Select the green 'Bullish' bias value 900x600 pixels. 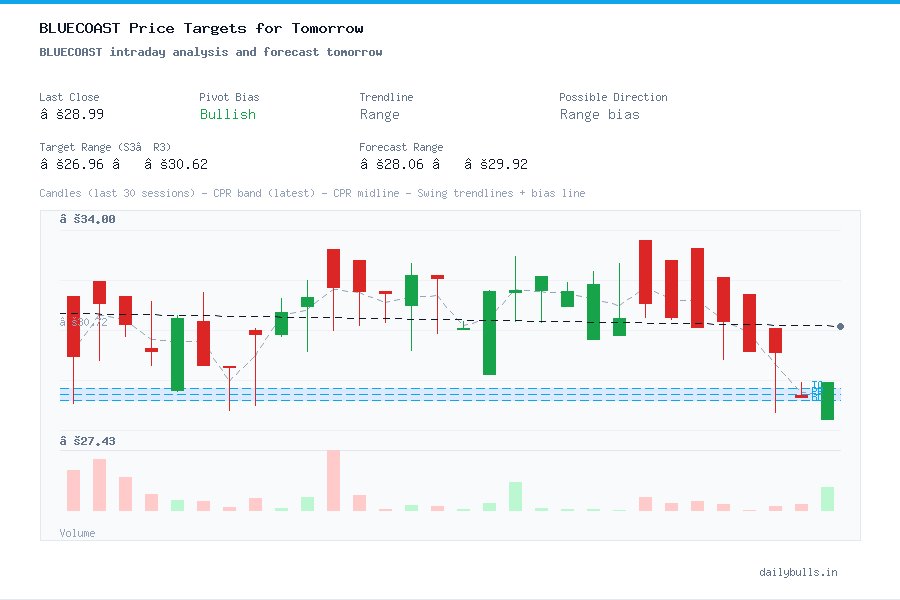coord(227,114)
